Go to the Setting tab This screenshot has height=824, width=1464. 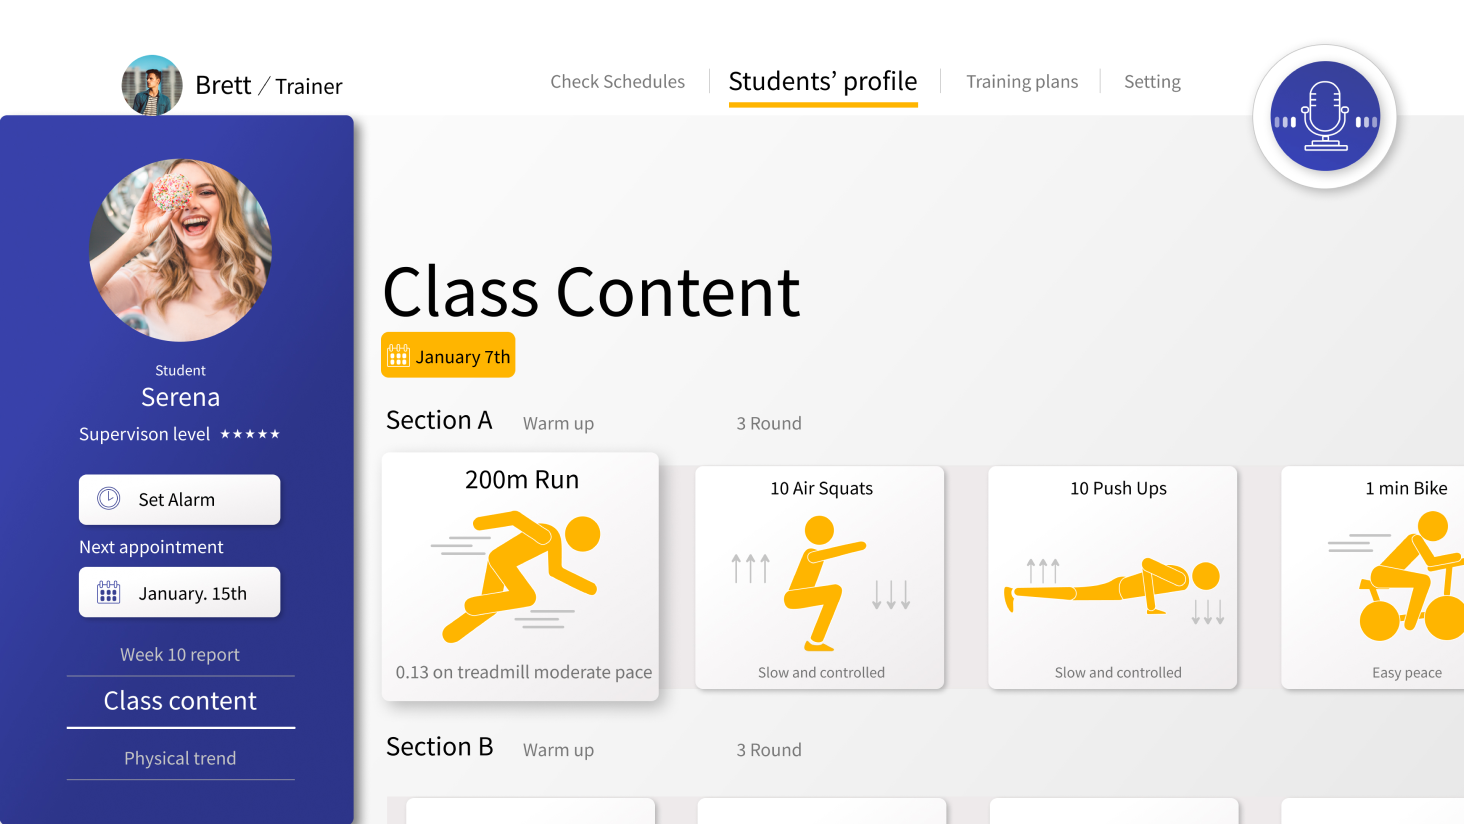click(1152, 82)
